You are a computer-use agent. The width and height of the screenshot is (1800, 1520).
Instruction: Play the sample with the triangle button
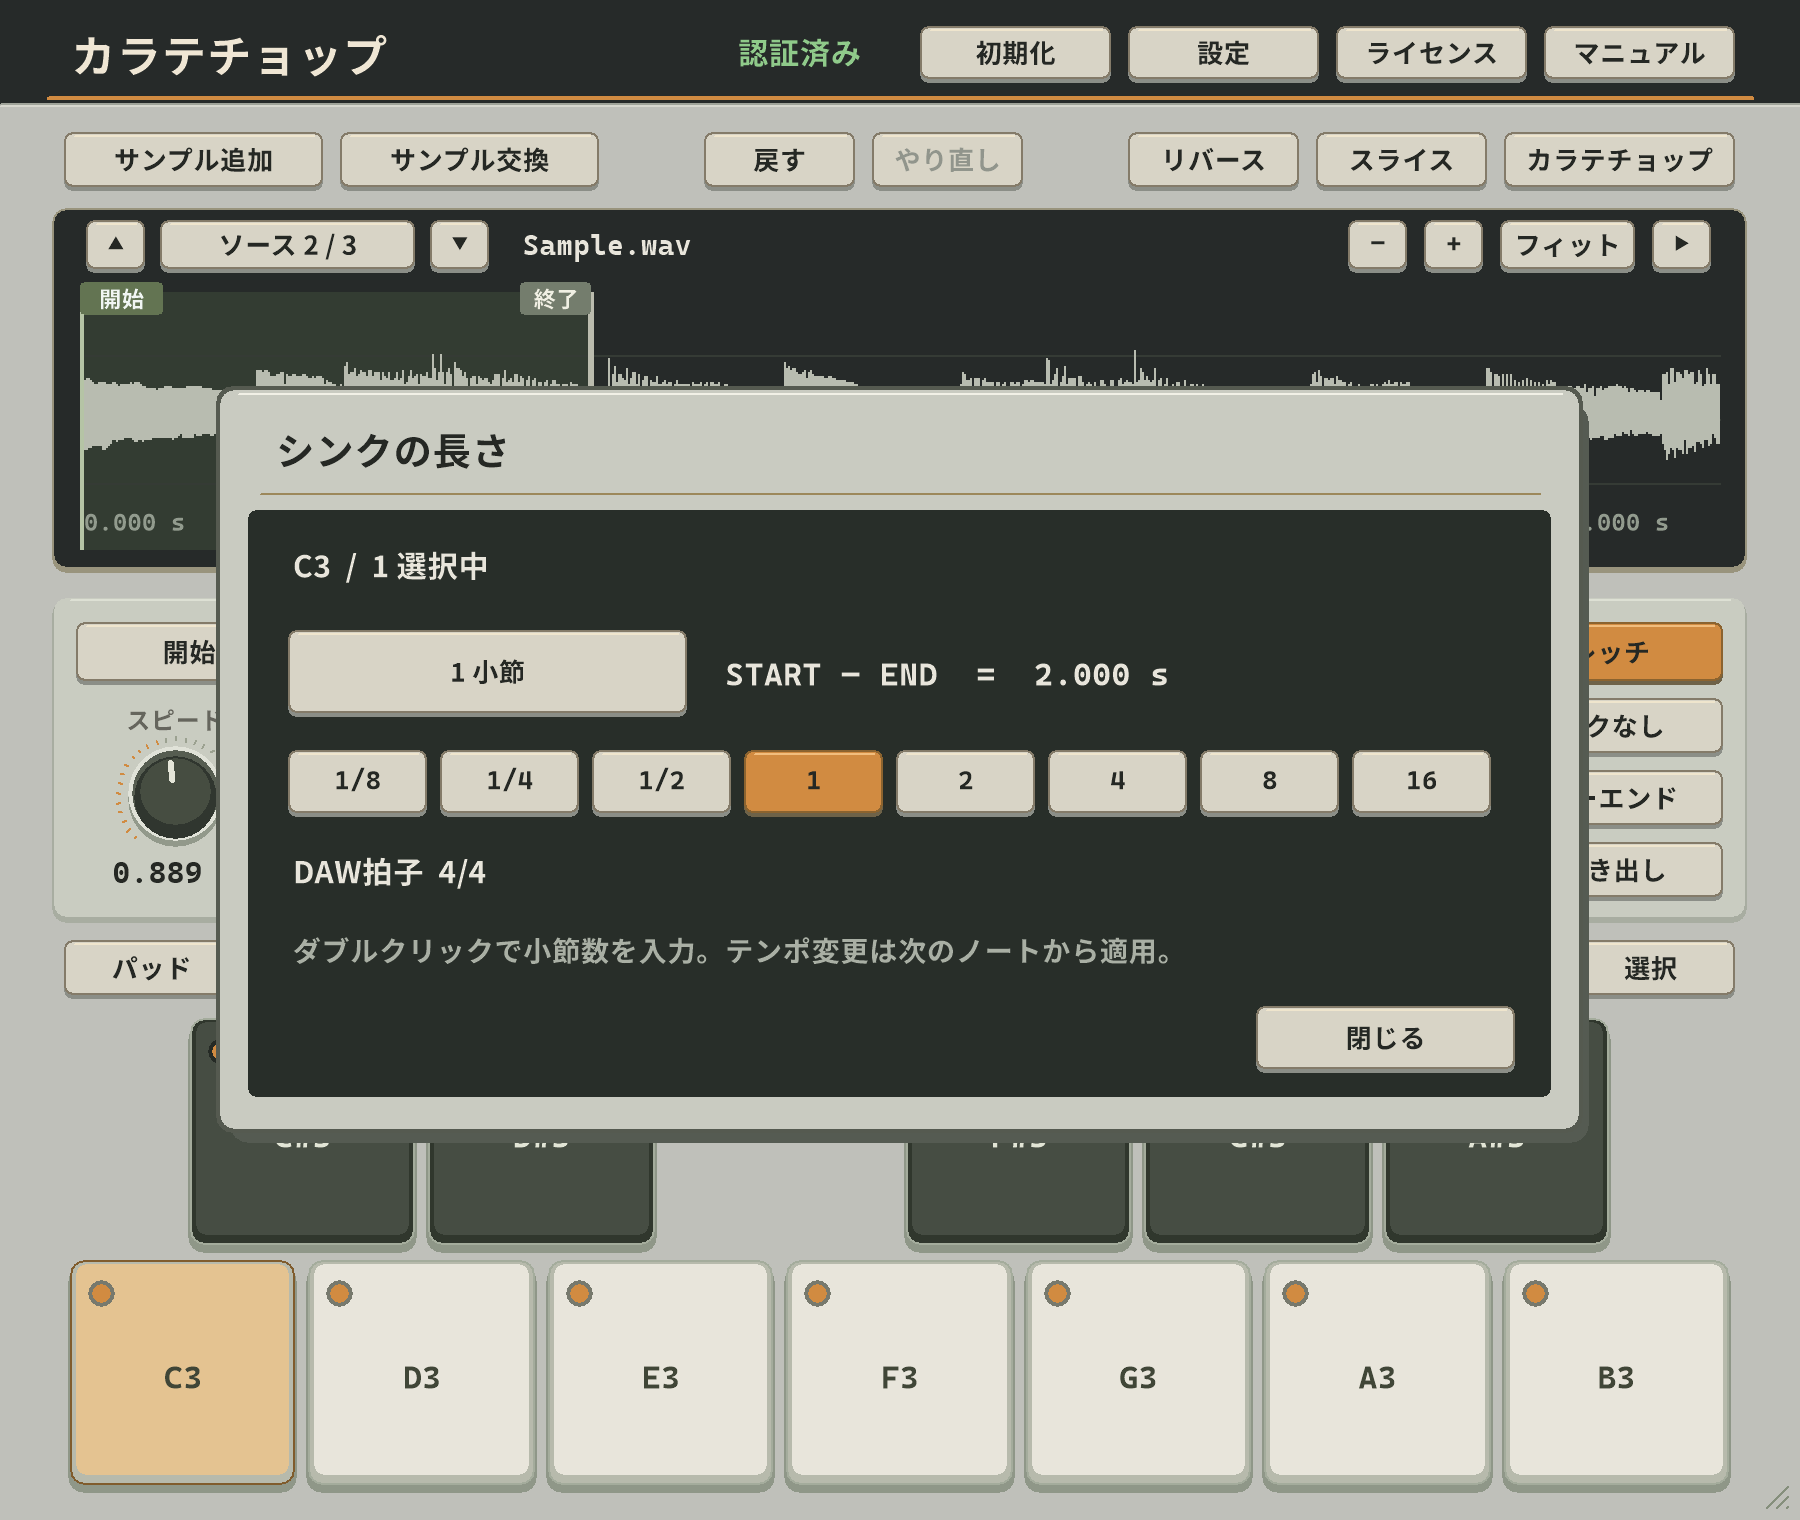pos(1681,245)
